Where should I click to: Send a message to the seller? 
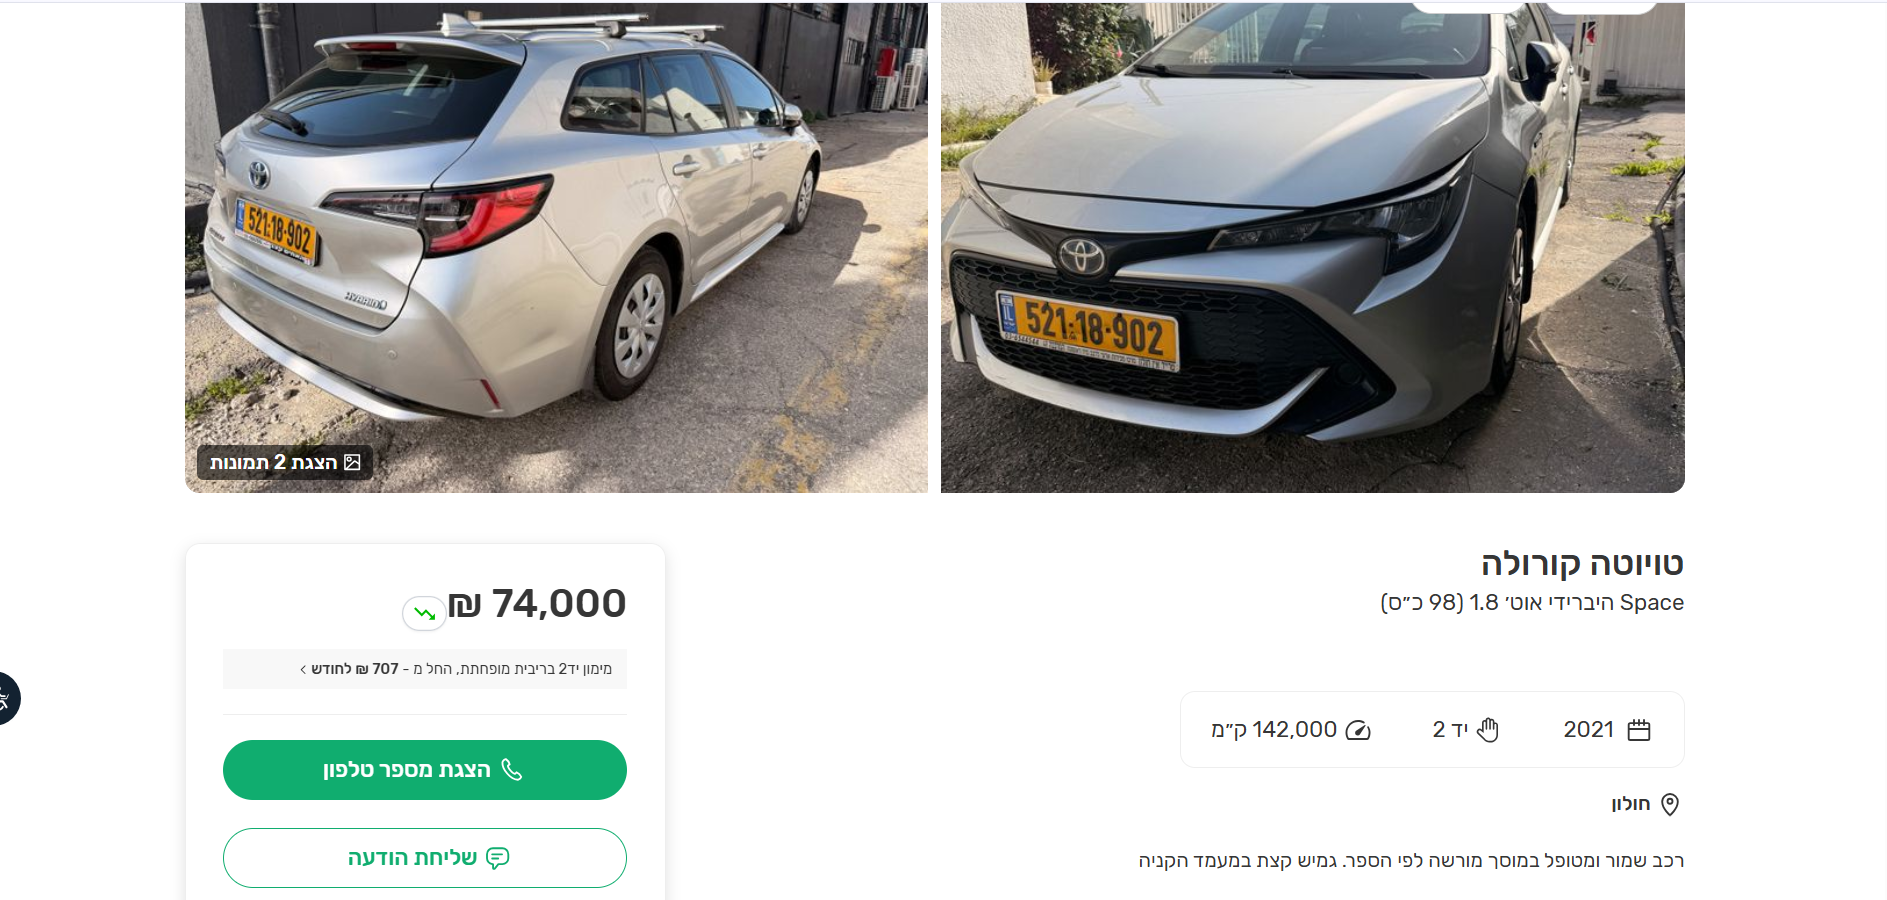coord(425,858)
